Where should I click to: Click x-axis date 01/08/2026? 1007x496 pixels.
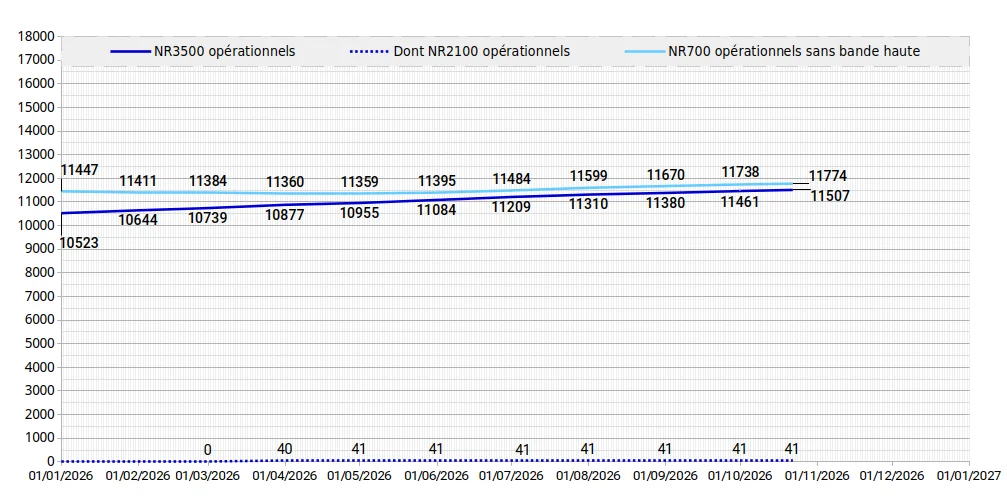click(x=588, y=476)
